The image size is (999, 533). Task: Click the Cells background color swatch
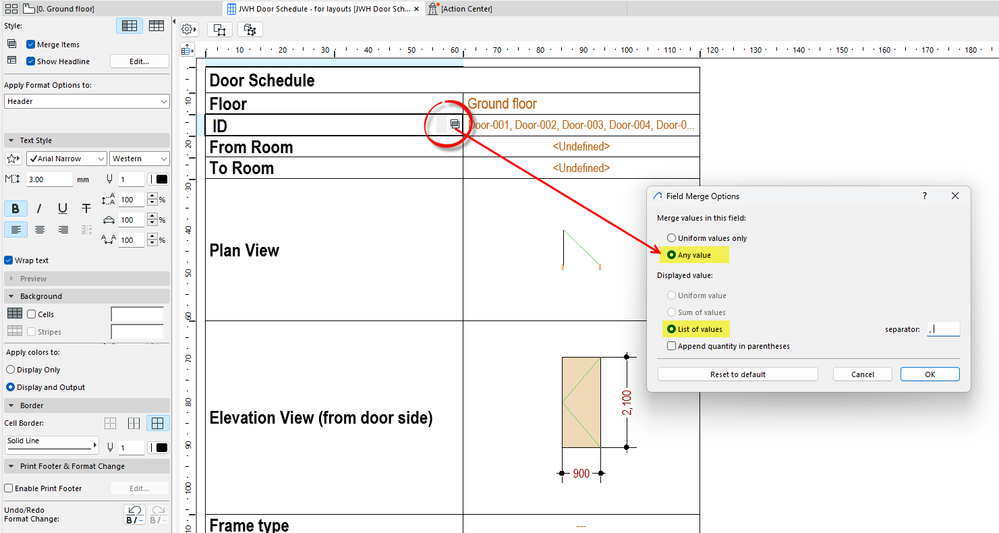[x=138, y=314]
